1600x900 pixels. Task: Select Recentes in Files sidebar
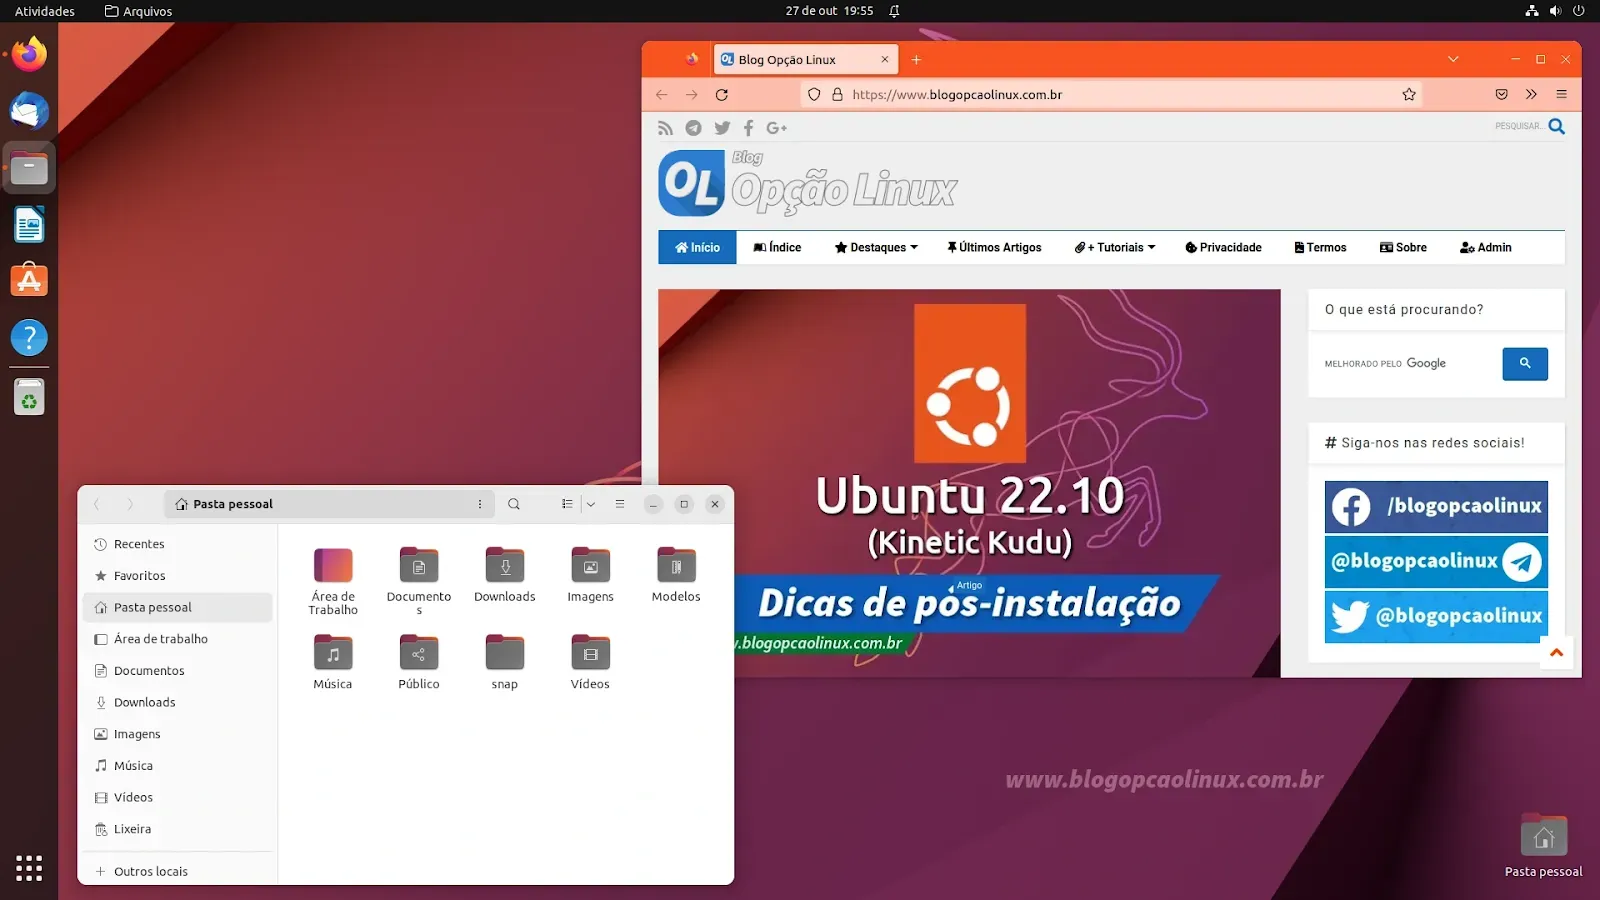[x=178, y=544]
